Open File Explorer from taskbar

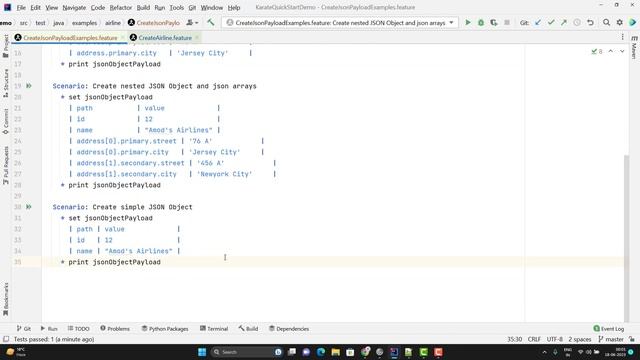click(x=336, y=352)
